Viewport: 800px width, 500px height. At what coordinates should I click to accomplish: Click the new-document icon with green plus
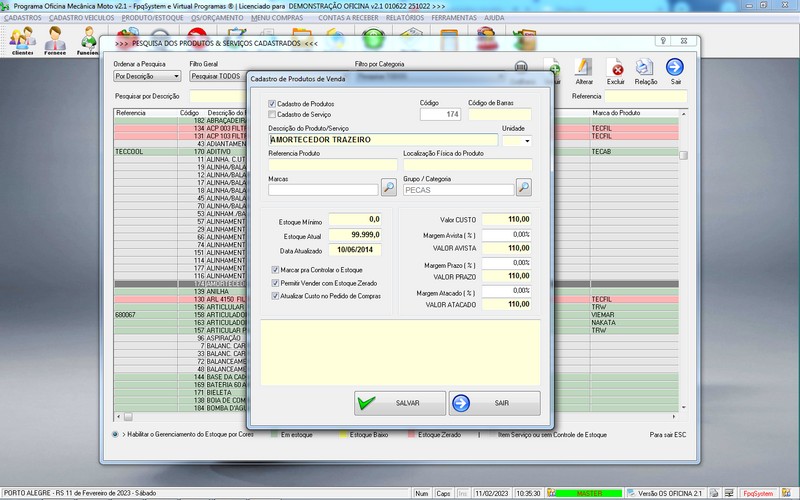pos(553,67)
